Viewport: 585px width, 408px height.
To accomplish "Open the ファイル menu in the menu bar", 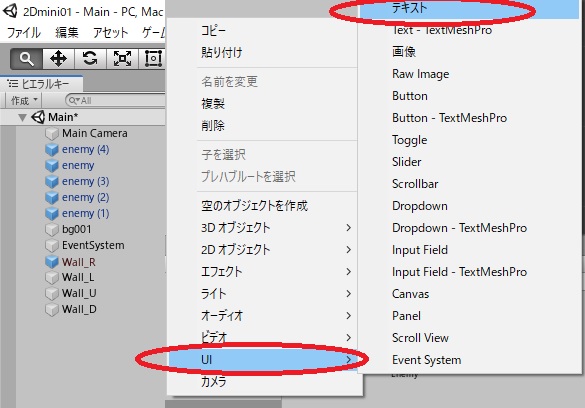I will [24, 33].
